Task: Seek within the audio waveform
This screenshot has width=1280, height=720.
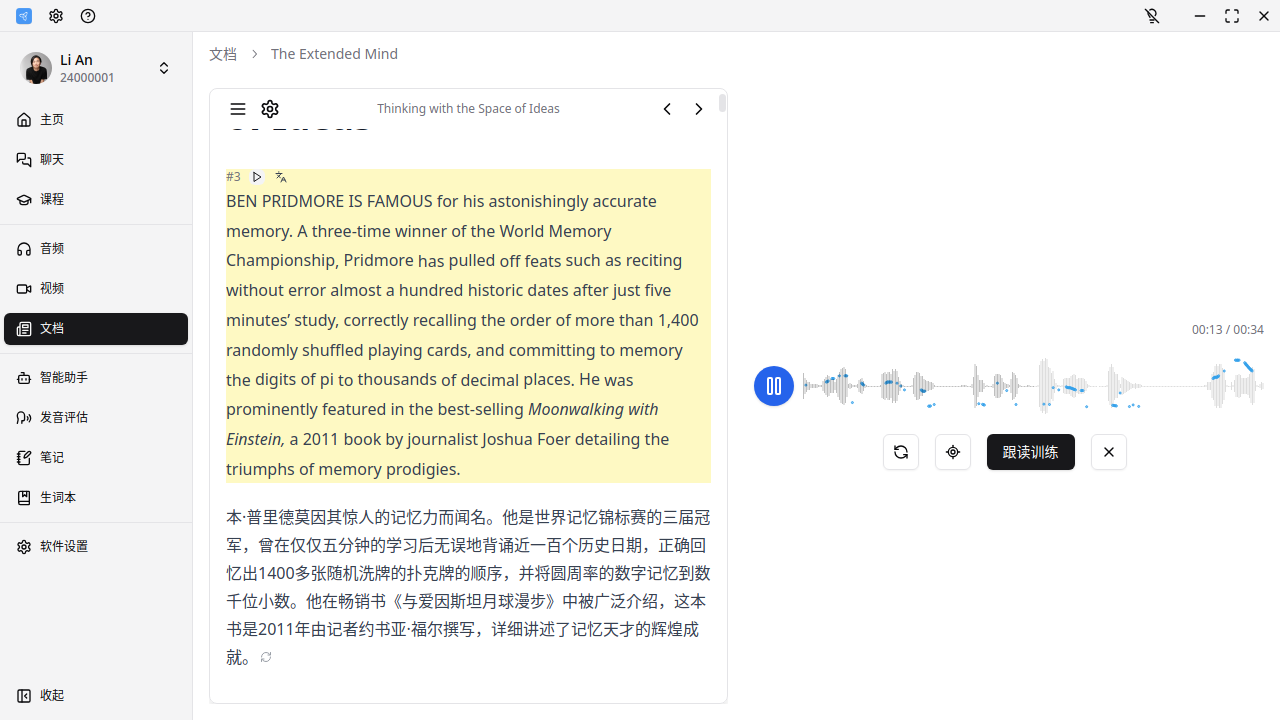Action: click(1030, 386)
